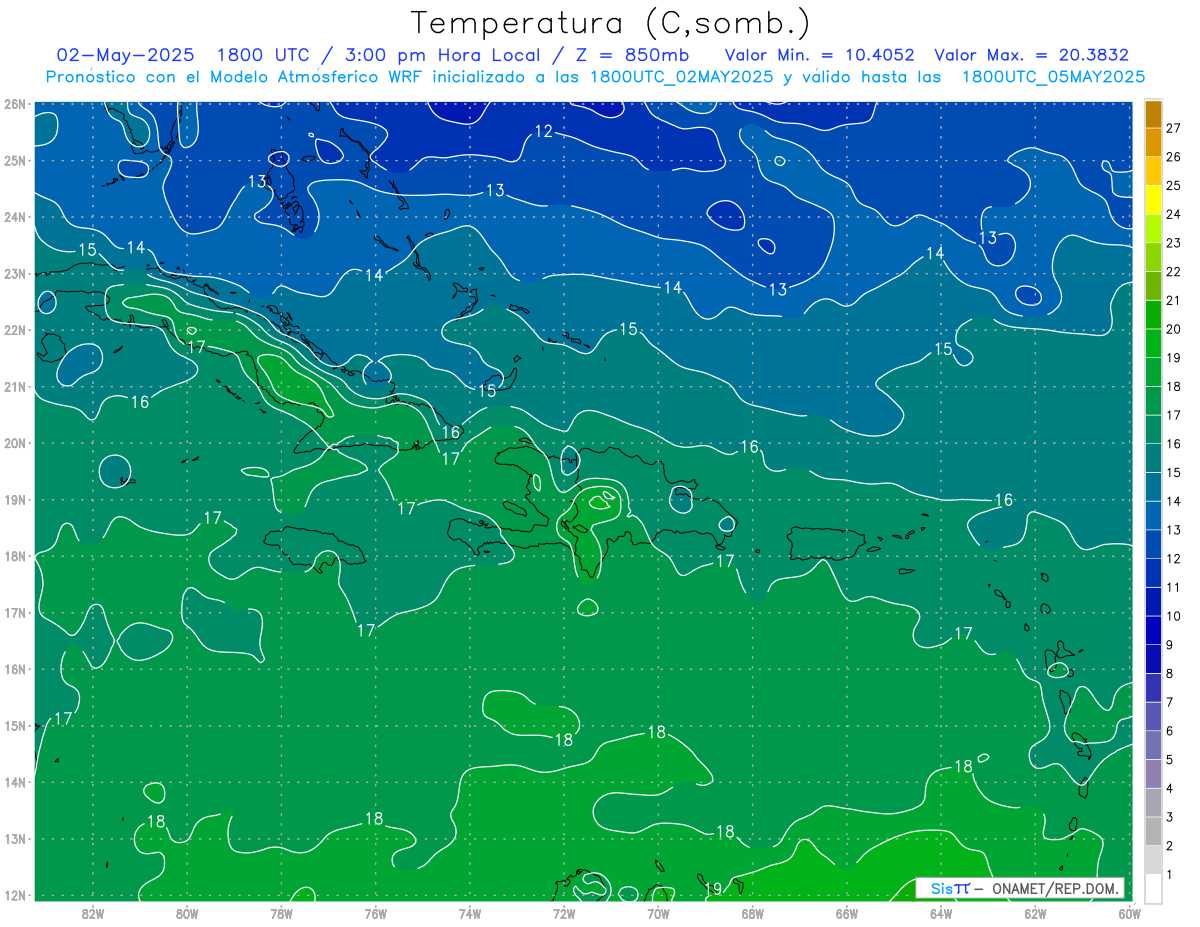The height and width of the screenshot is (927, 1200).
Task: Click the "23N" latitude axis label
Action: pos(15,274)
